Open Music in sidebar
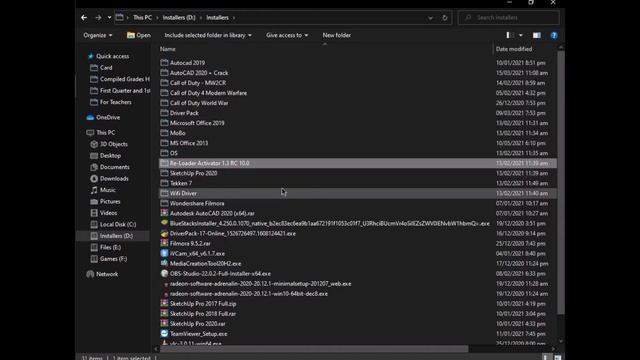 (107, 190)
